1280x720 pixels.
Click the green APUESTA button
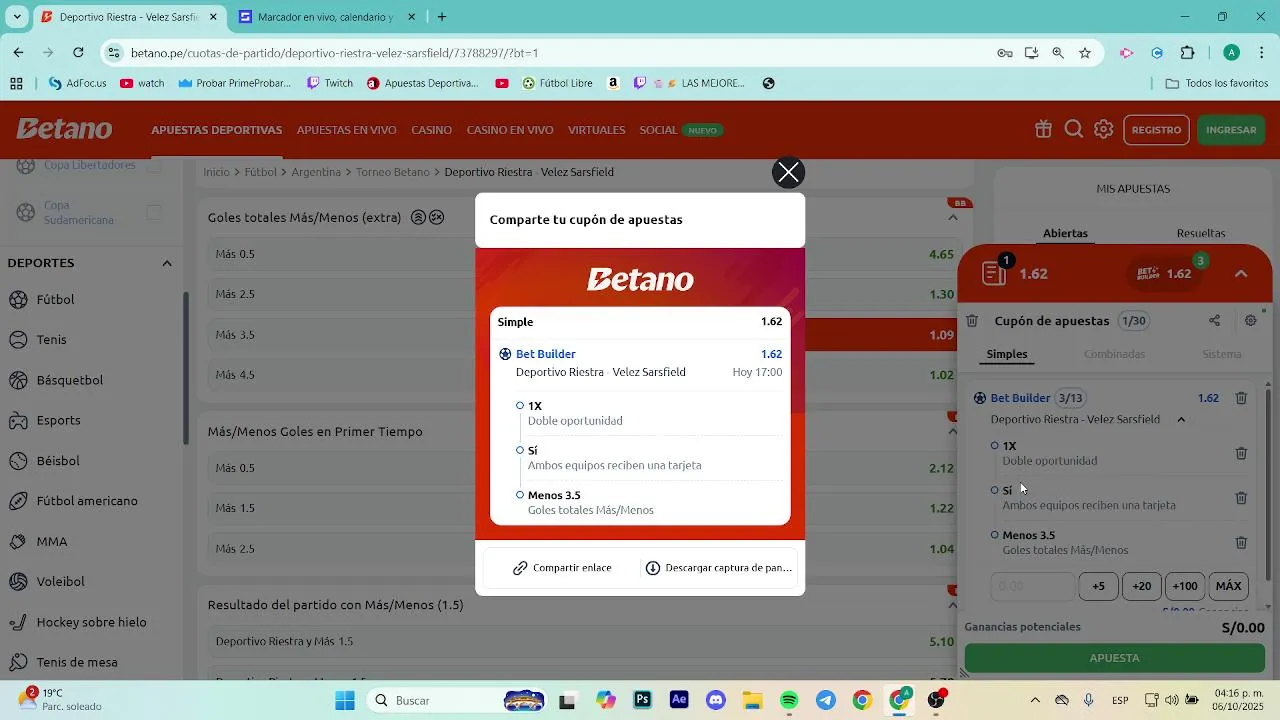1114,658
